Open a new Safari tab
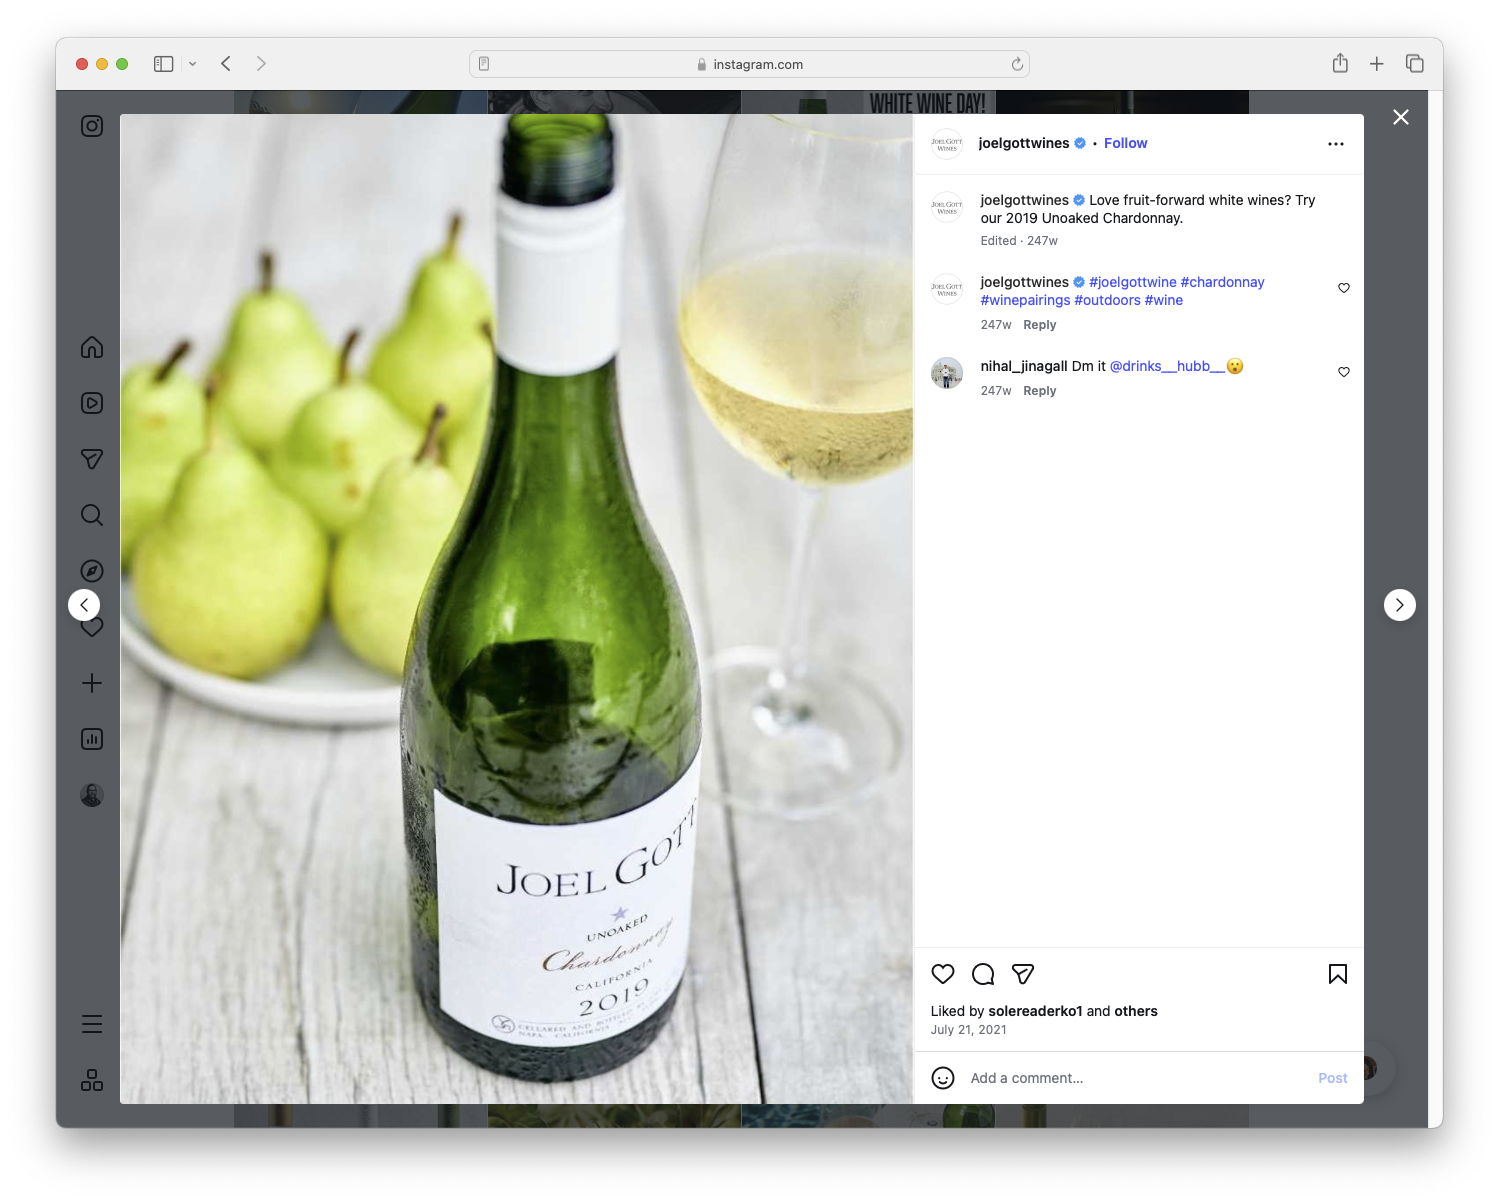 coord(1377,64)
